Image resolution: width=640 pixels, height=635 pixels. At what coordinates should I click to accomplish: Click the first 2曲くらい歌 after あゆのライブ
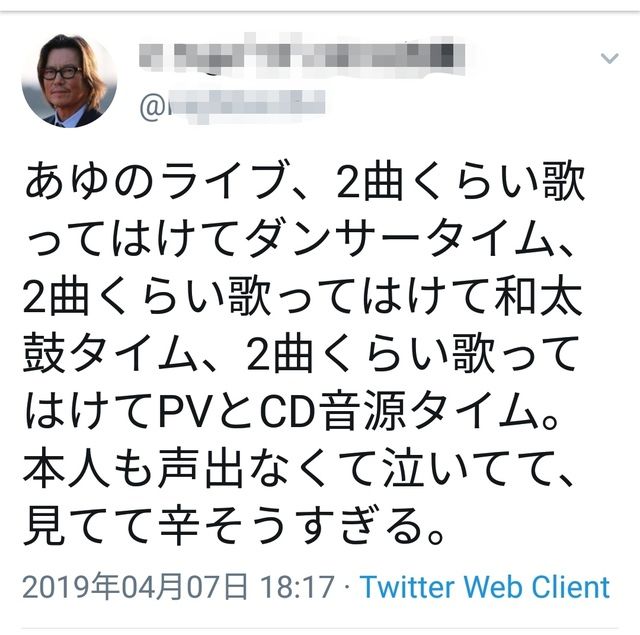(x=460, y=182)
